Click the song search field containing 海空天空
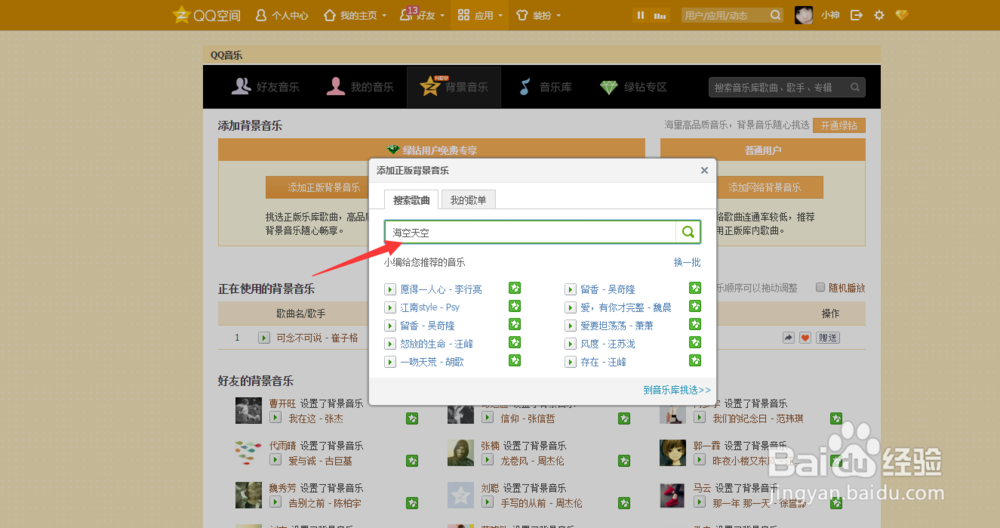Image resolution: width=1000 pixels, height=528 pixels. click(530, 232)
